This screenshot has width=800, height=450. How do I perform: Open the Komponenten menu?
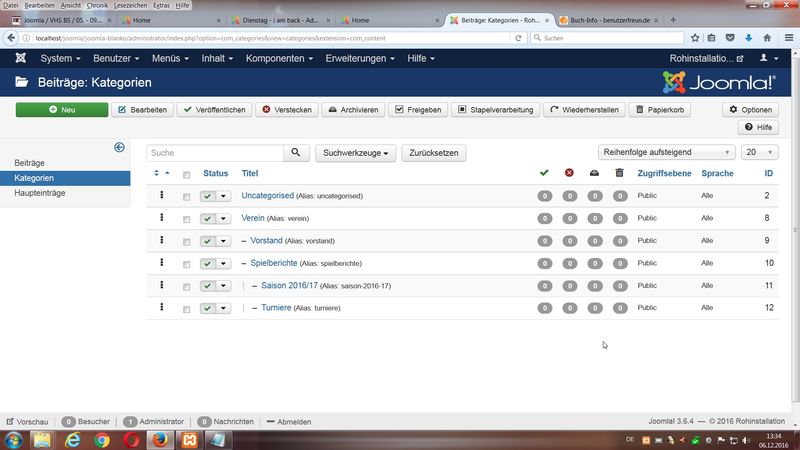tap(279, 58)
